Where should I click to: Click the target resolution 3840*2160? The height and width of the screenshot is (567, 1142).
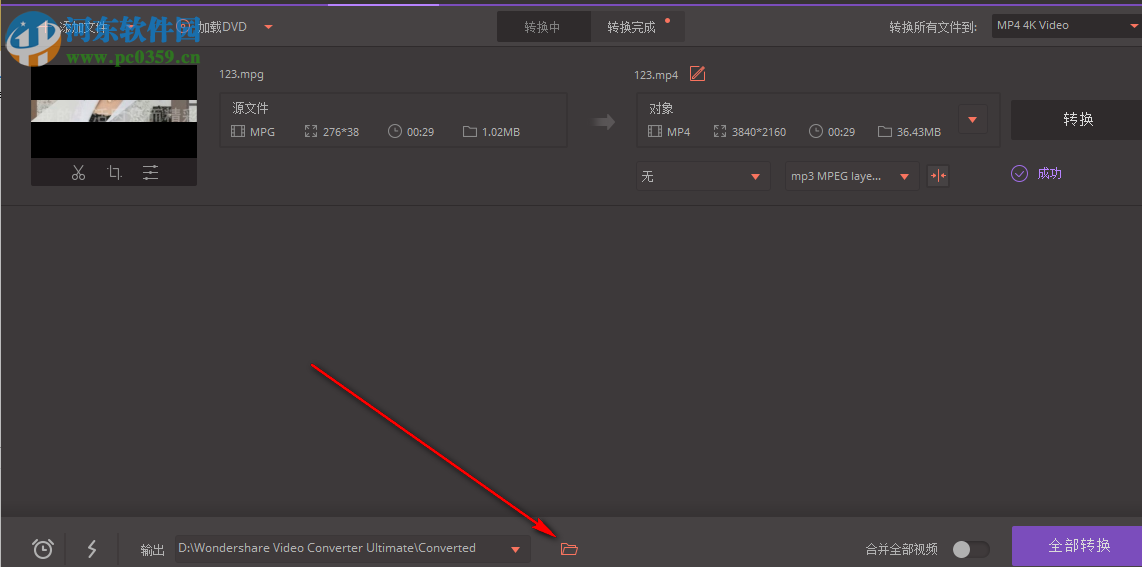point(757,132)
